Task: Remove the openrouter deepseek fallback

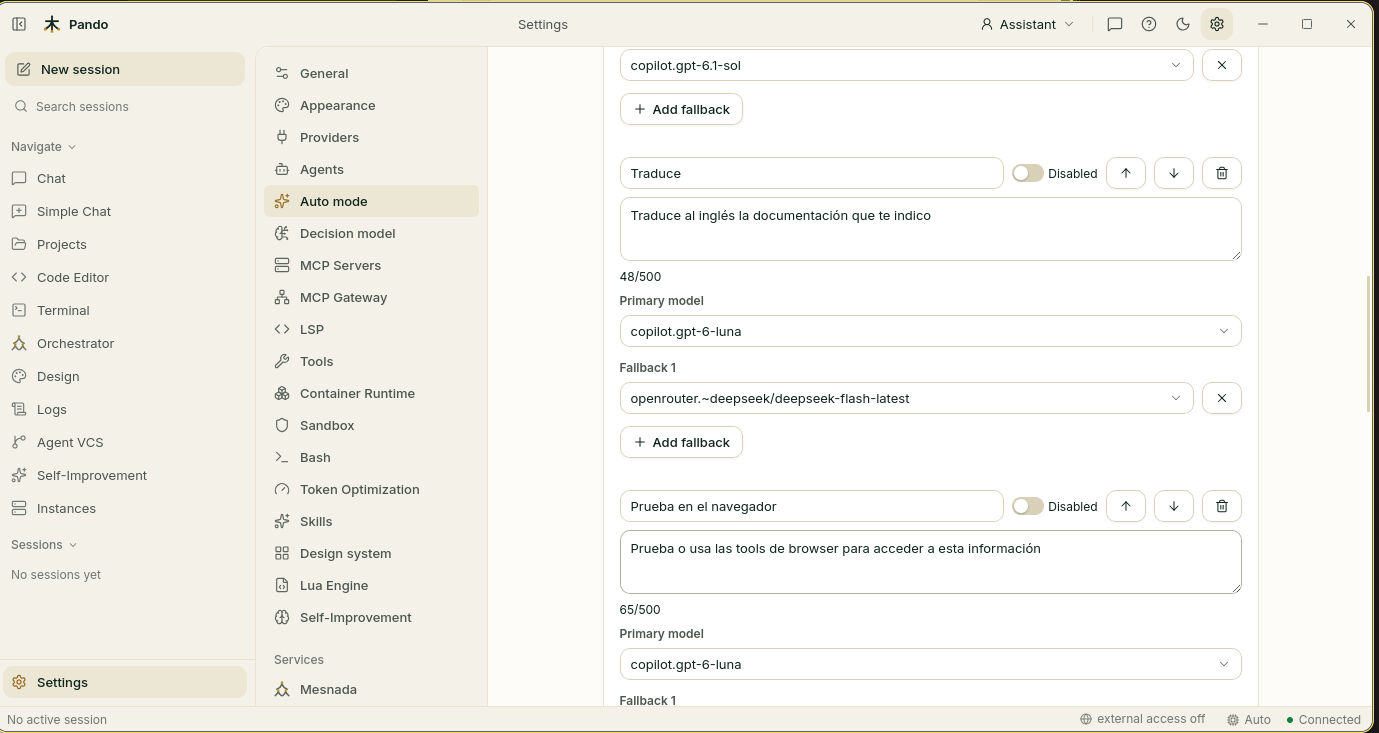Action: click(1222, 398)
